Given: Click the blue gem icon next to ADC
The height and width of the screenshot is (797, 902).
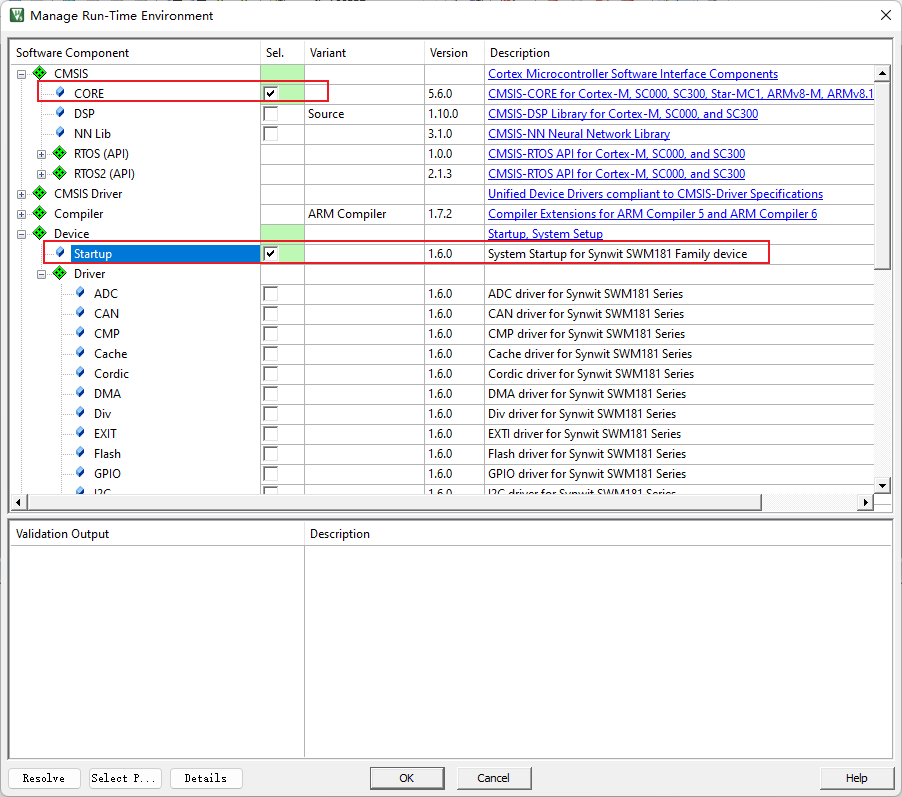Looking at the screenshot, I should [80, 294].
